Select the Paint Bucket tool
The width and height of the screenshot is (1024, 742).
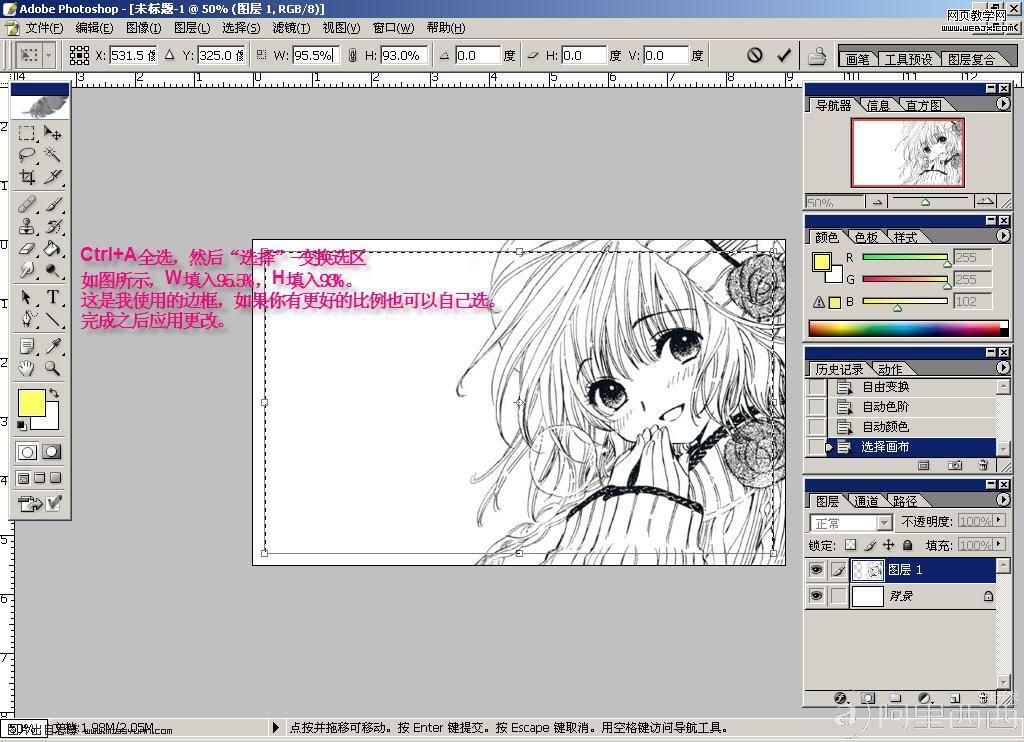point(53,249)
